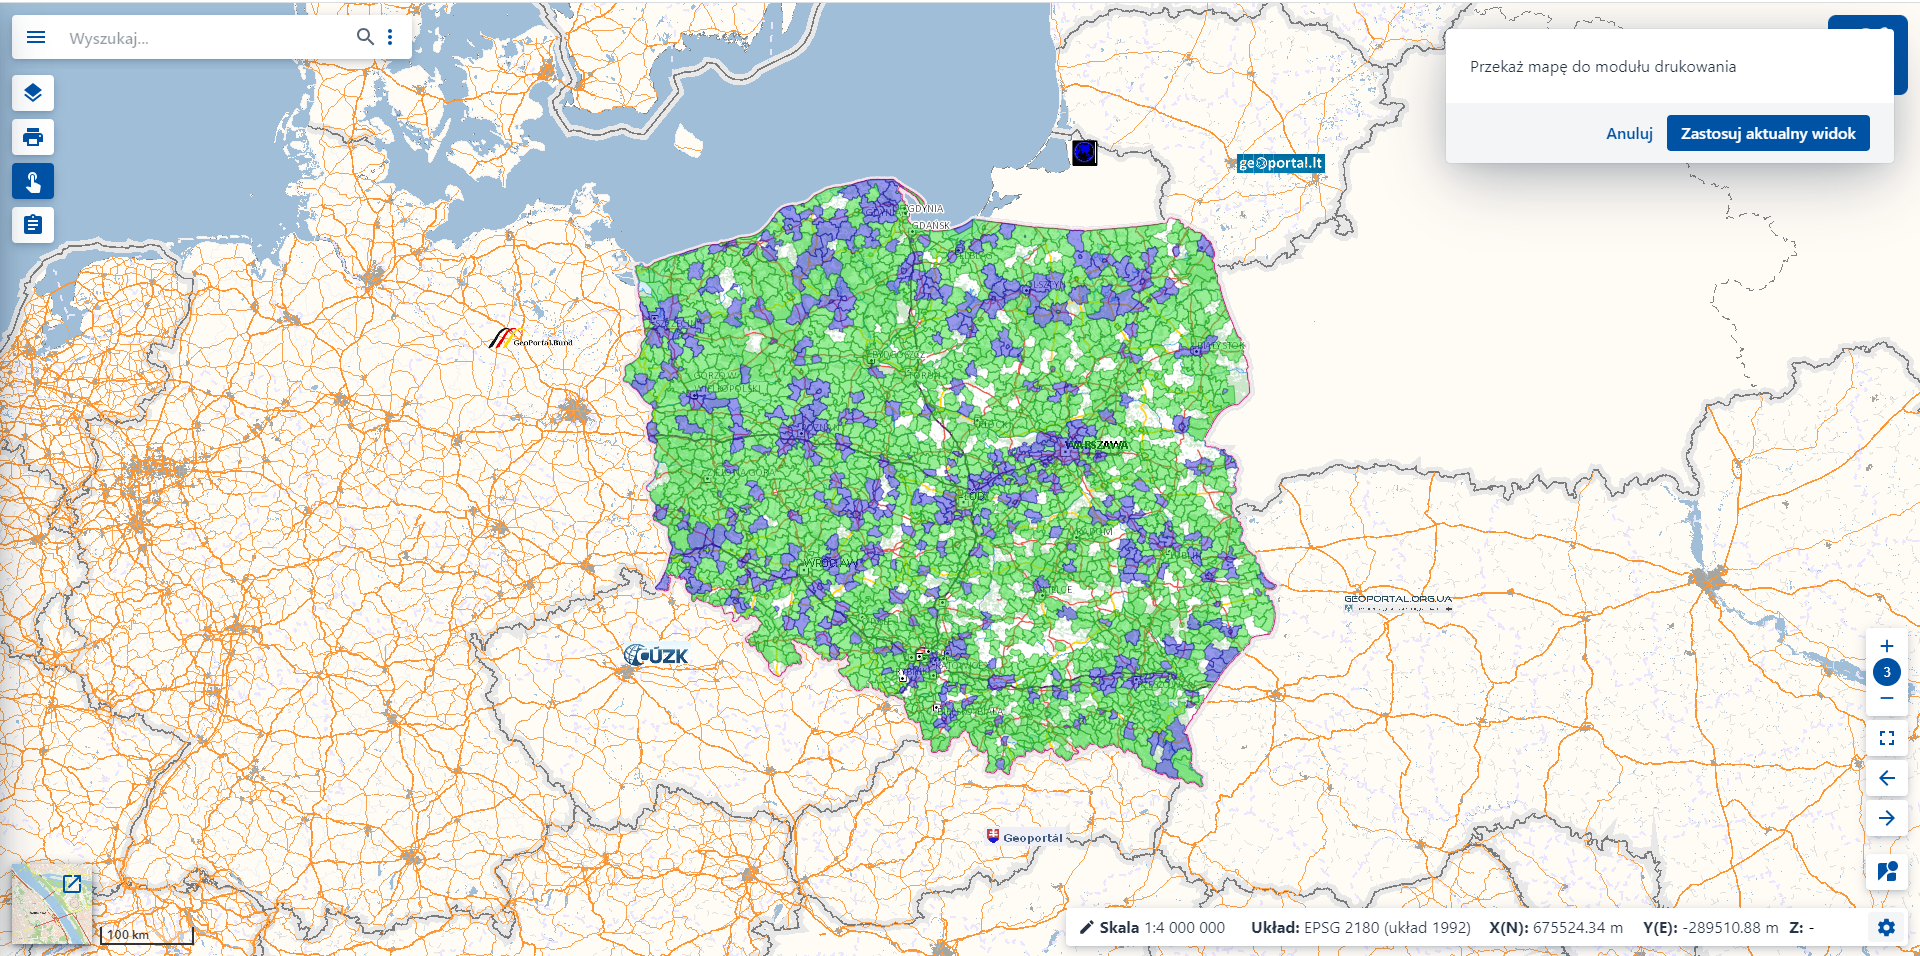Toggle fullscreen map mode
1920x956 pixels.
1887,738
